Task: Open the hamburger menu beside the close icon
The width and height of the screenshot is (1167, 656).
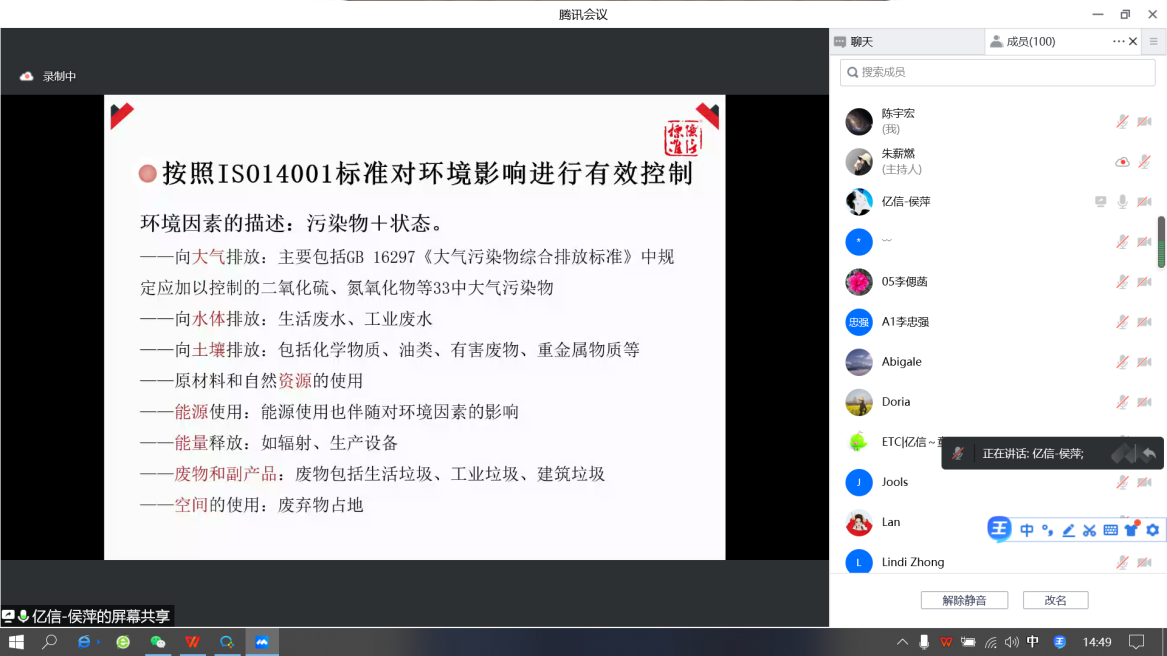Action: point(1153,41)
